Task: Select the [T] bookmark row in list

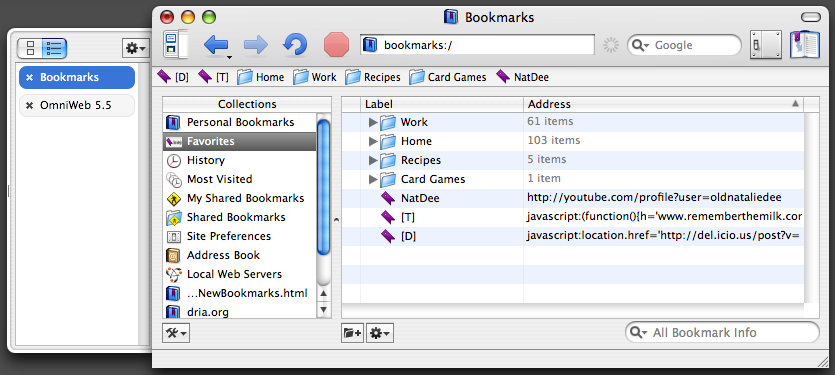Action: [x=572, y=217]
